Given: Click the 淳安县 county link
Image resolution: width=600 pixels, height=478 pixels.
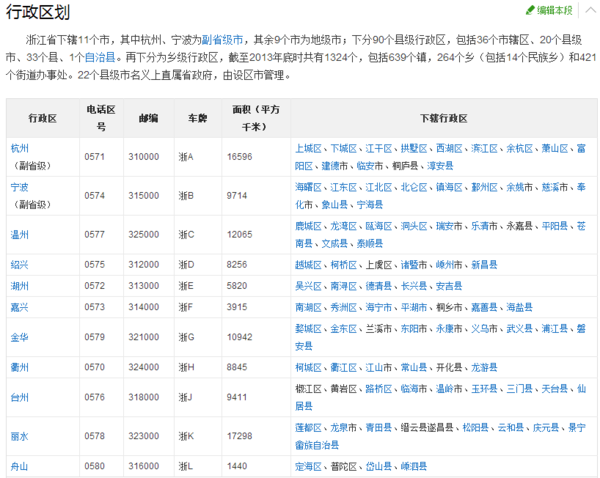Looking at the screenshot, I should [x=440, y=166].
